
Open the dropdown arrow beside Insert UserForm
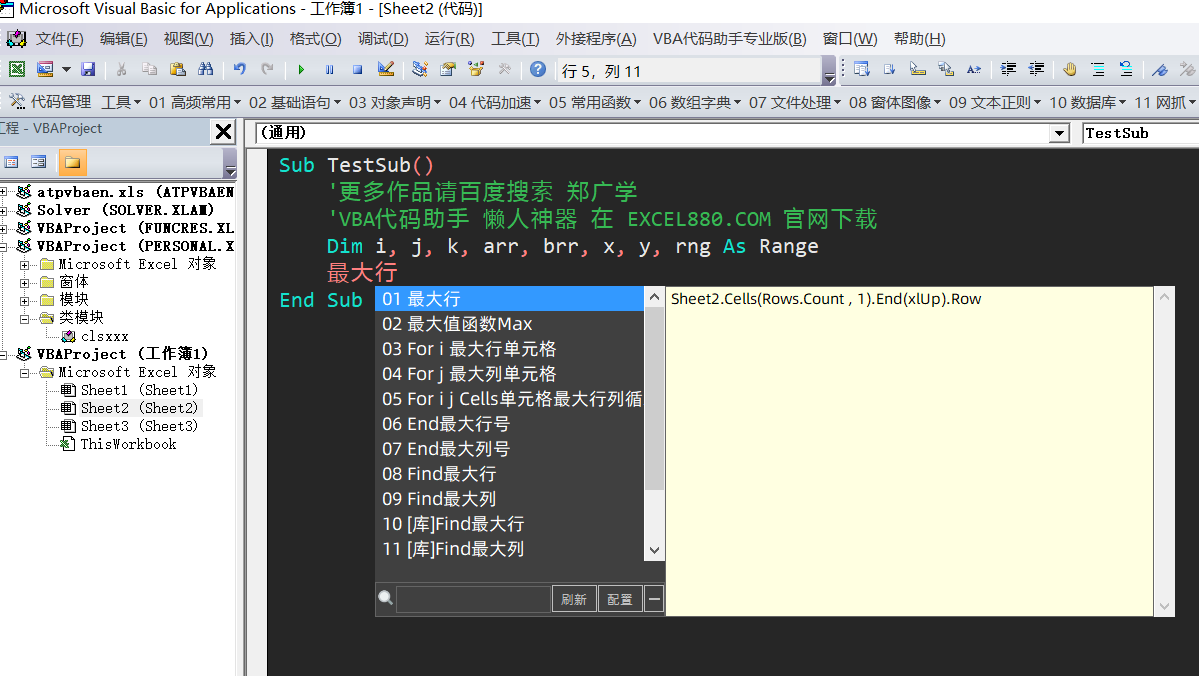67,70
